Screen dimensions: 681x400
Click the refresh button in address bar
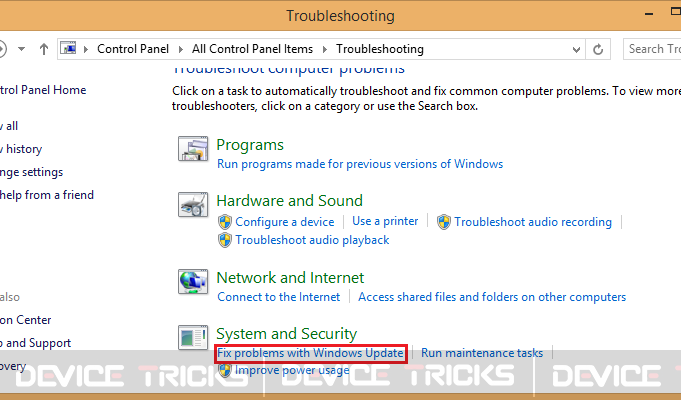tap(598, 49)
